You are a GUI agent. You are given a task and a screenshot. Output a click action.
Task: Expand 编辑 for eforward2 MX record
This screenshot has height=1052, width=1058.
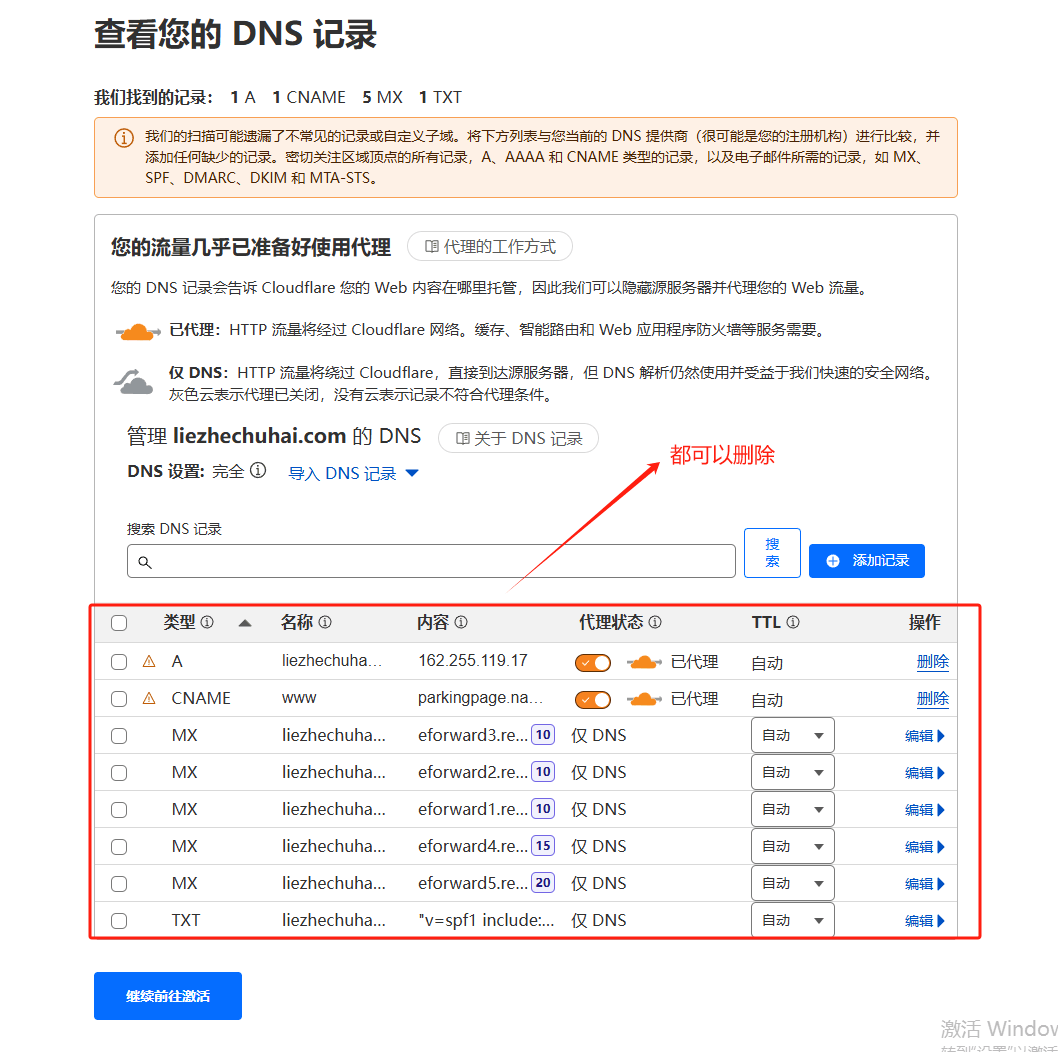click(x=925, y=773)
